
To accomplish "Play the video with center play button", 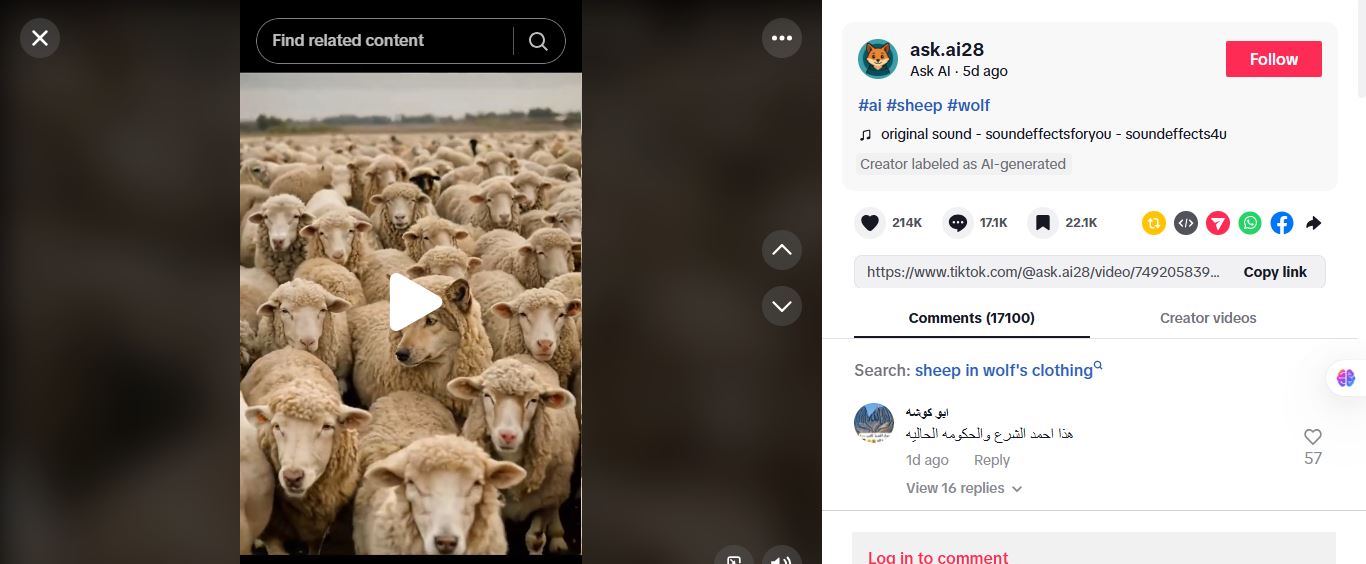I will tap(414, 302).
